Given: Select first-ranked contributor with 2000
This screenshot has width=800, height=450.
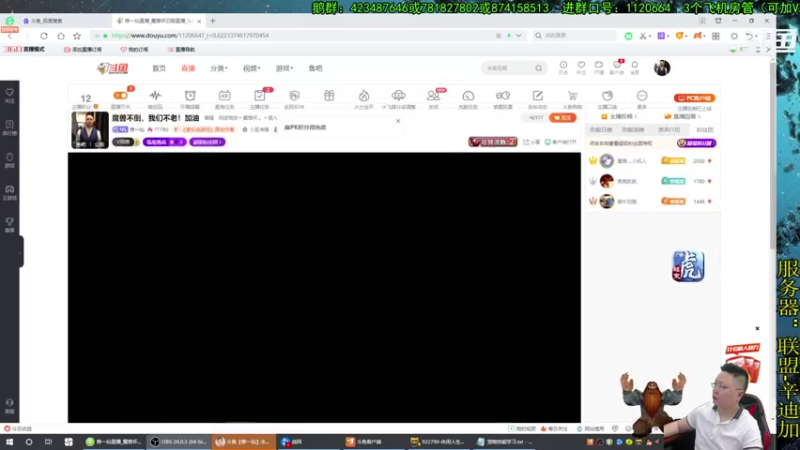Looking at the screenshot, I should 651,161.
